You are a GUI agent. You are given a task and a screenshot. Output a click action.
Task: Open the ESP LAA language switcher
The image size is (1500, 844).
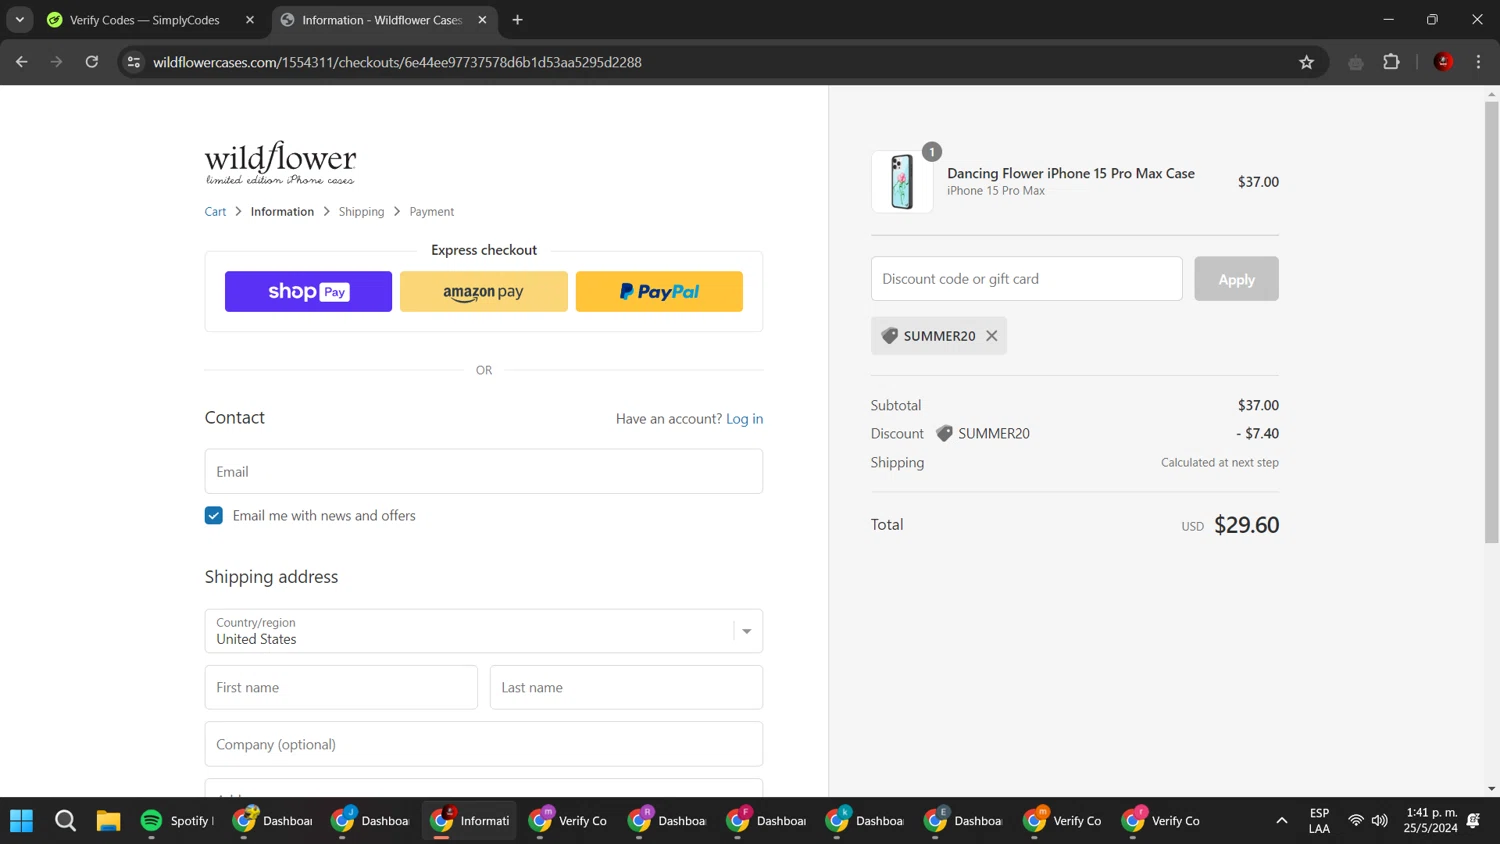(1319, 821)
